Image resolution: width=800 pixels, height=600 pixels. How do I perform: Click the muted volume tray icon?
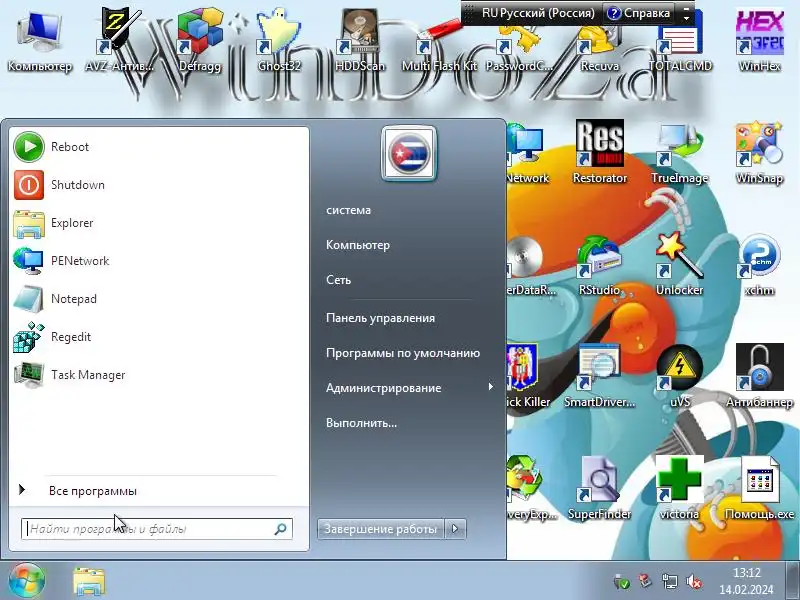pos(694,581)
